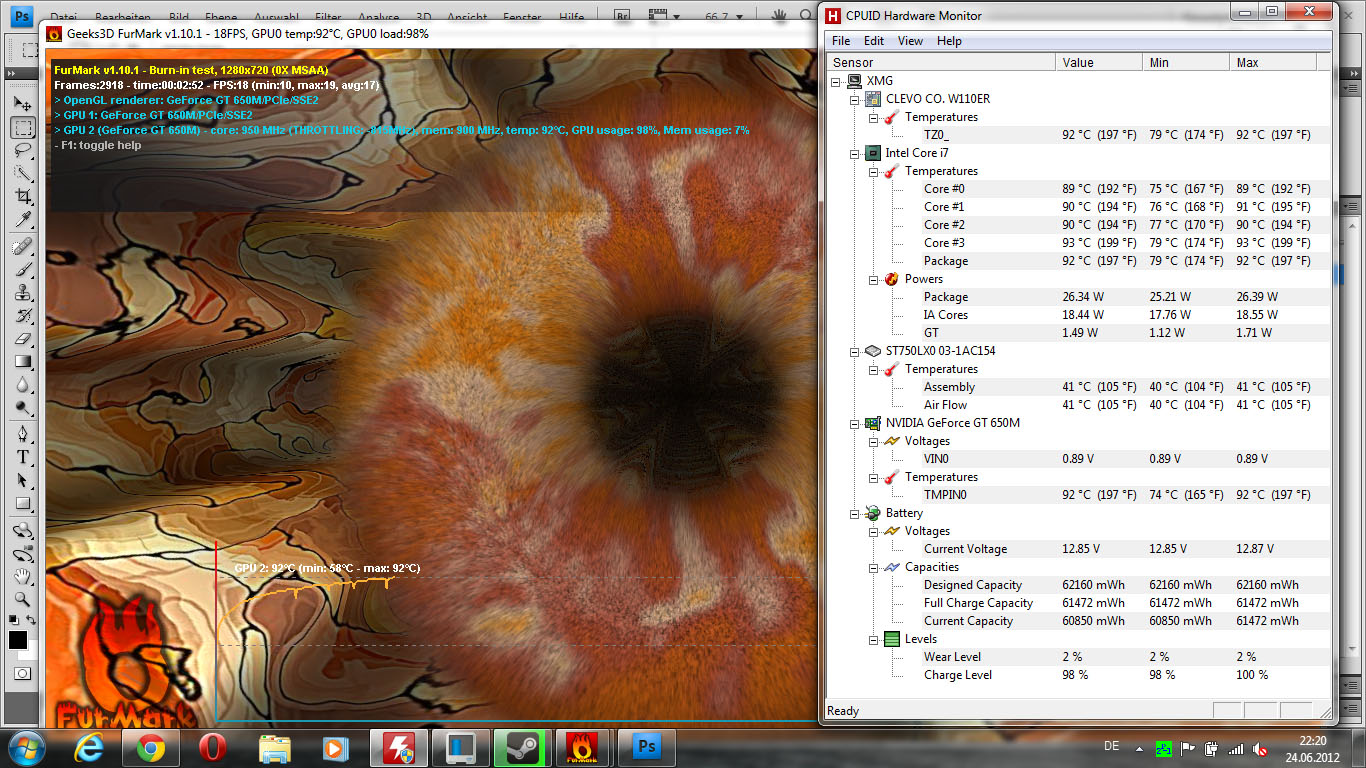This screenshot has width=1366, height=768.
Task: Open the View menu in Hardware Monitor
Action: [x=910, y=41]
